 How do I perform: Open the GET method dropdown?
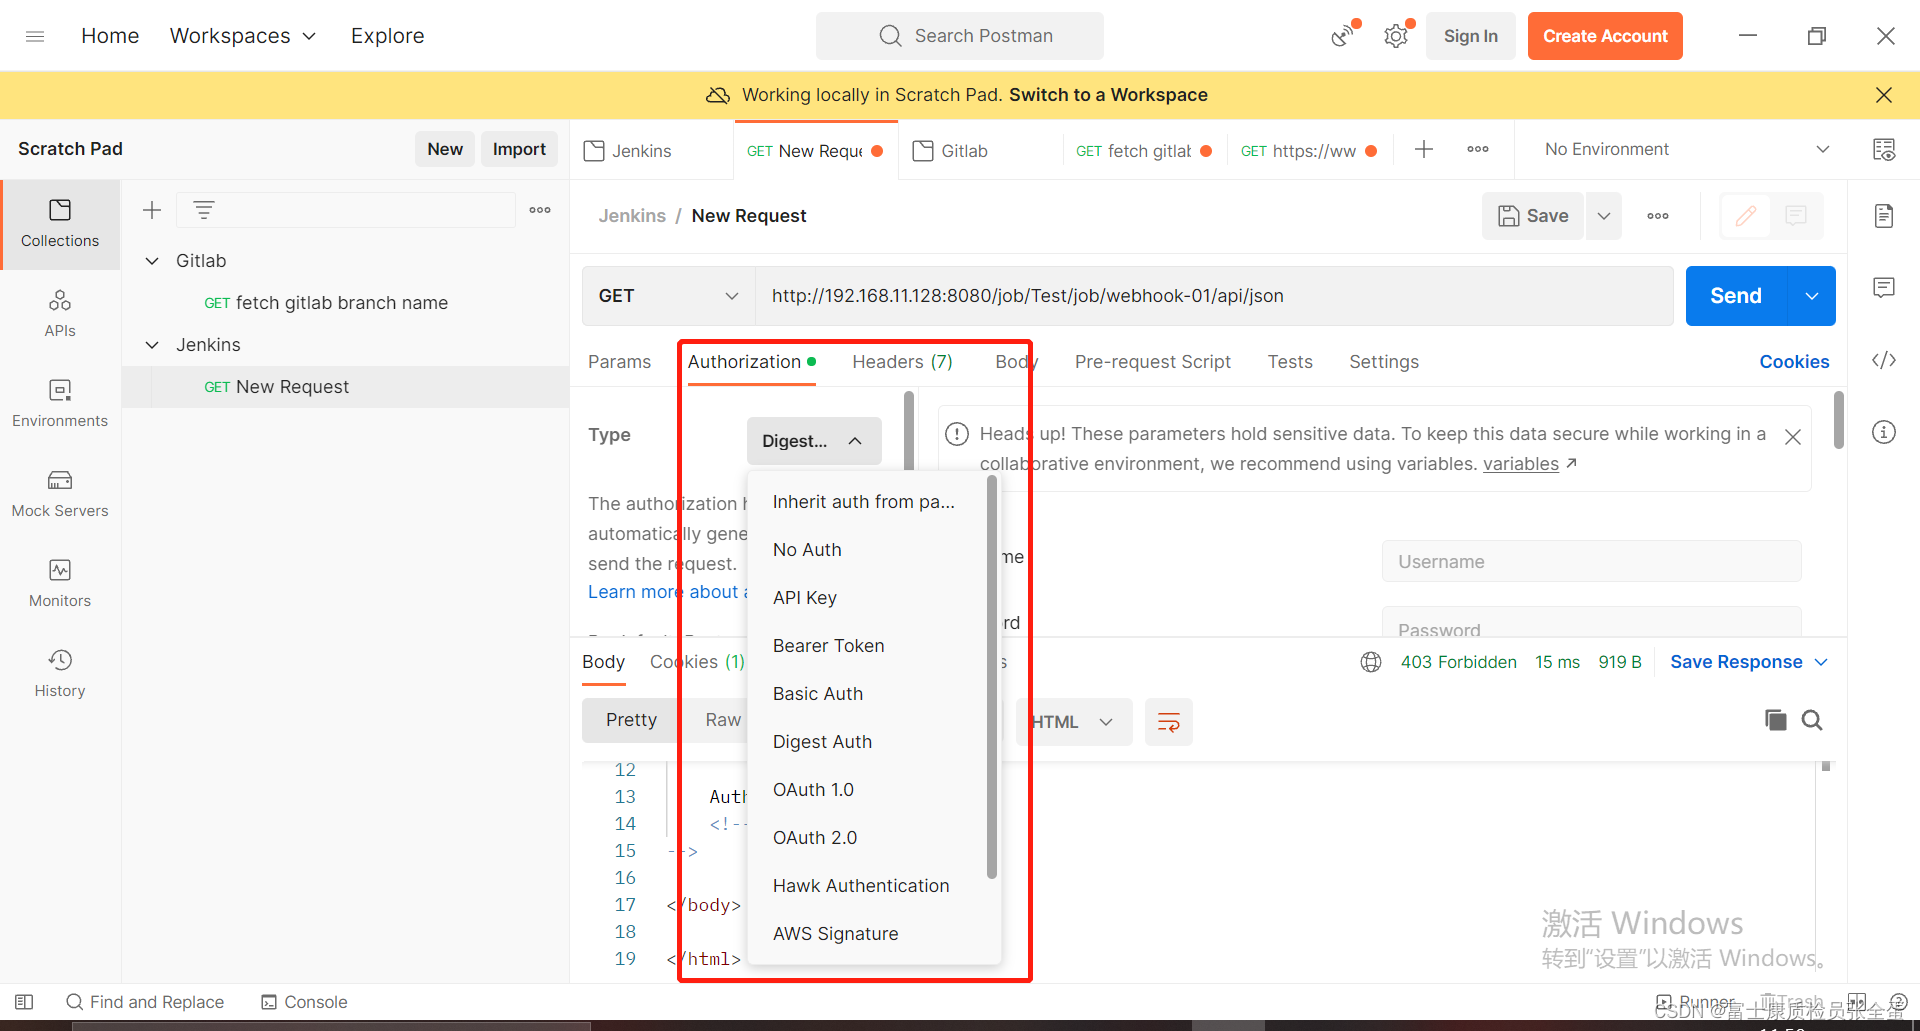tap(668, 296)
